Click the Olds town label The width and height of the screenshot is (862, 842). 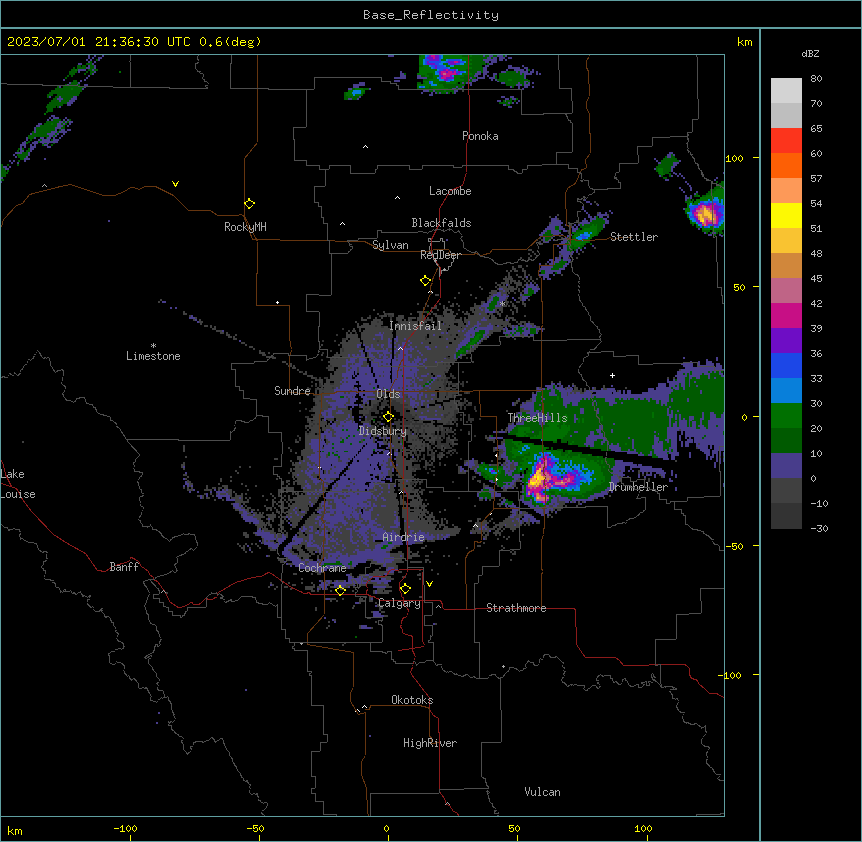pos(388,394)
